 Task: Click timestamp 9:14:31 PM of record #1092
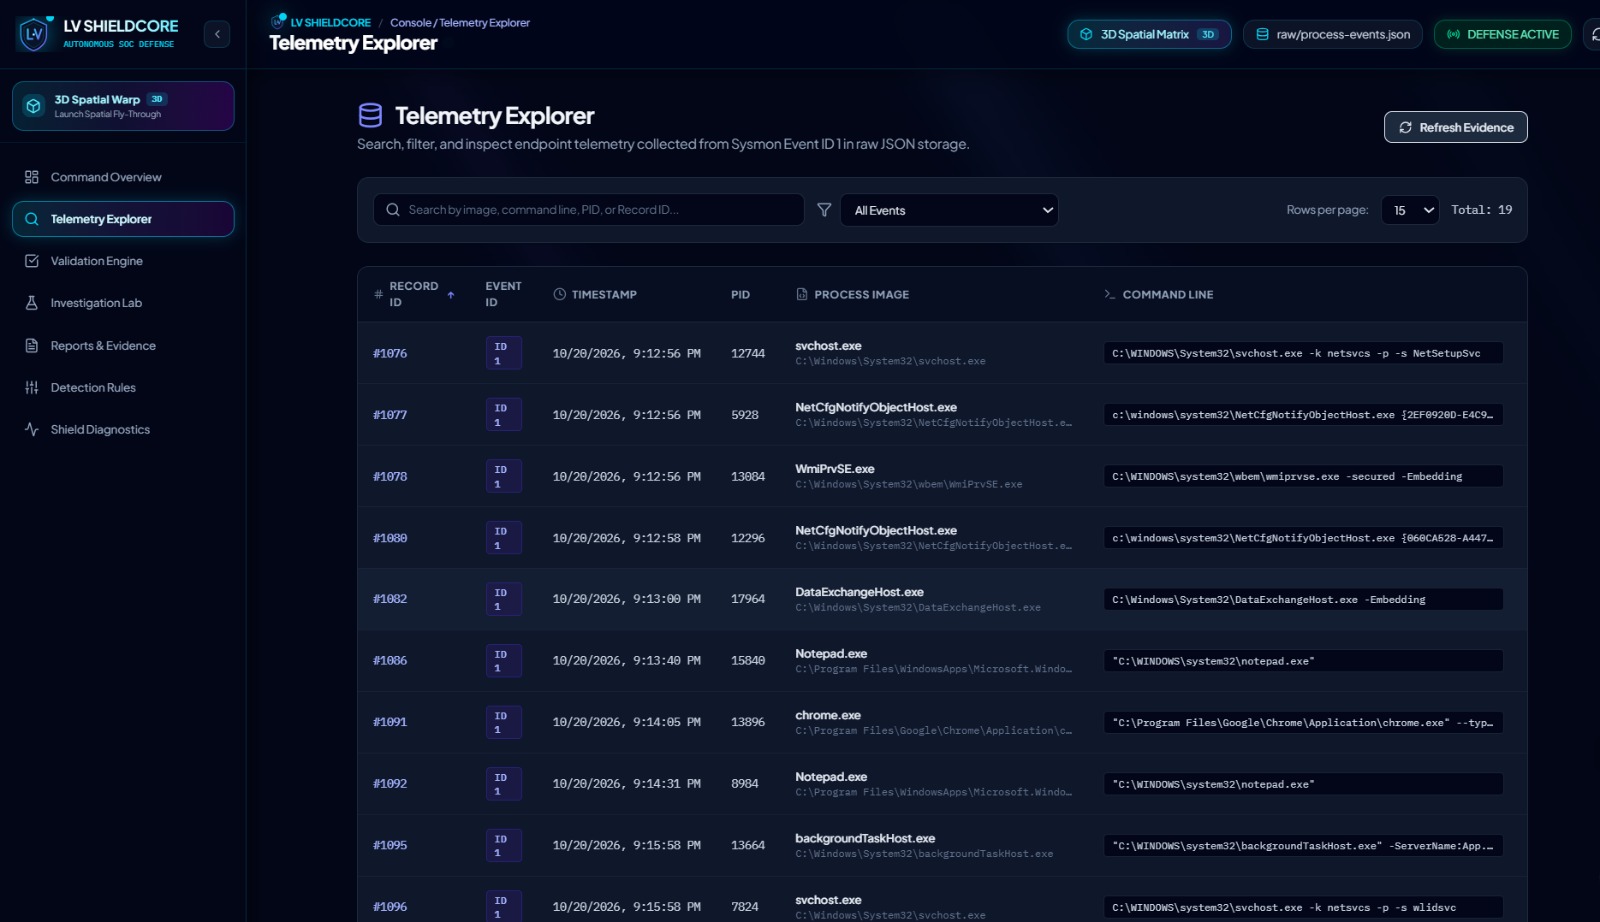[626, 784]
